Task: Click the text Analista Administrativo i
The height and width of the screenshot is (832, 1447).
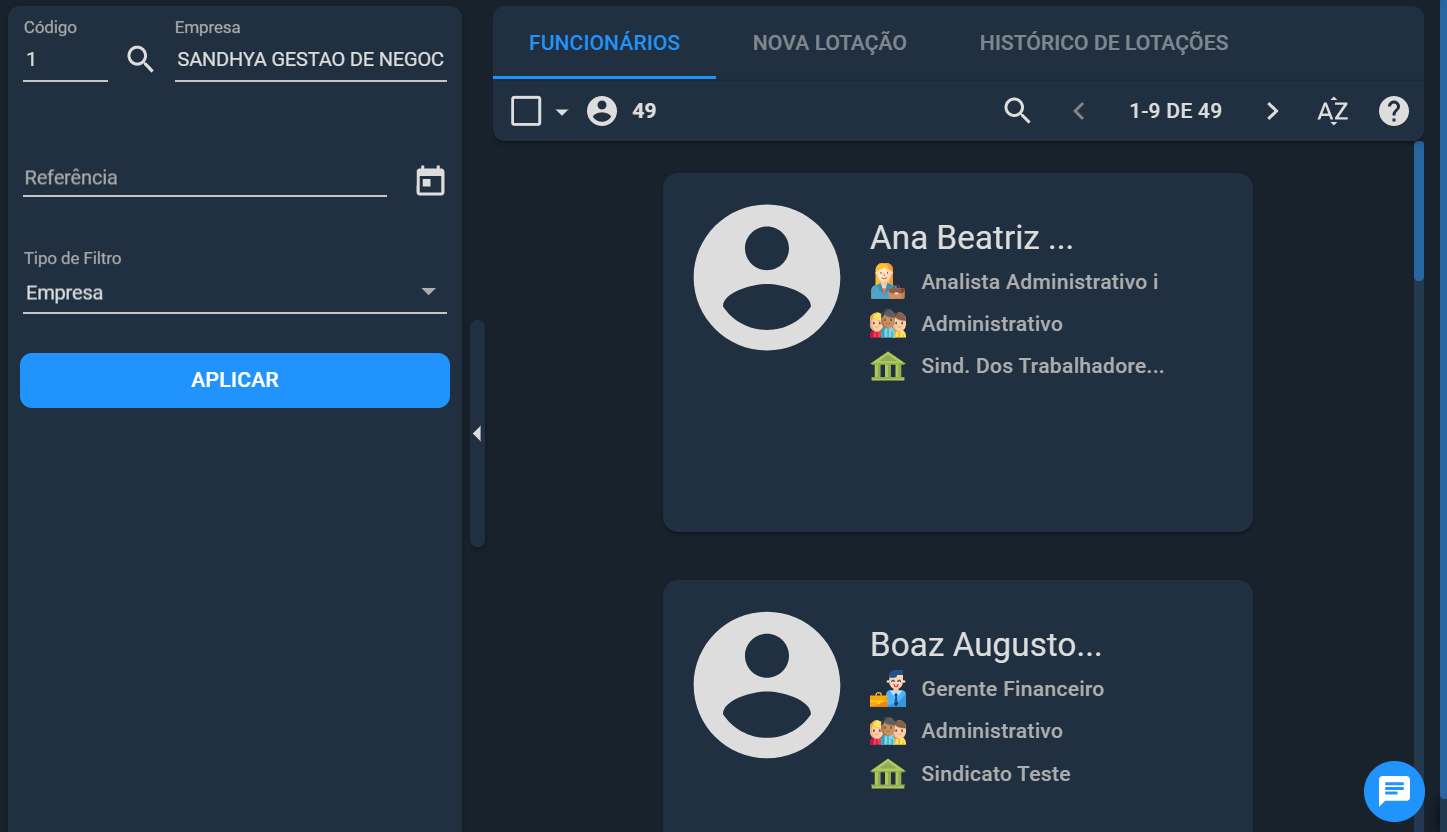Action: tap(1040, 282)
